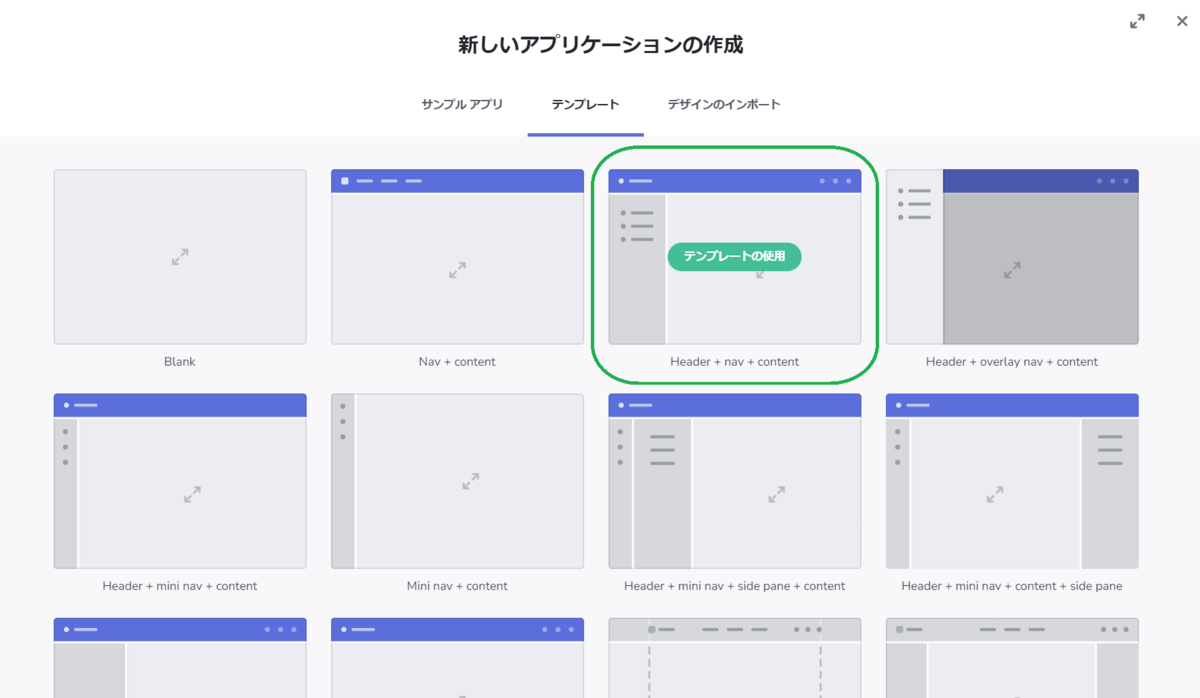Click the preview expand icon on Mini nav + content

click(470, 481)
